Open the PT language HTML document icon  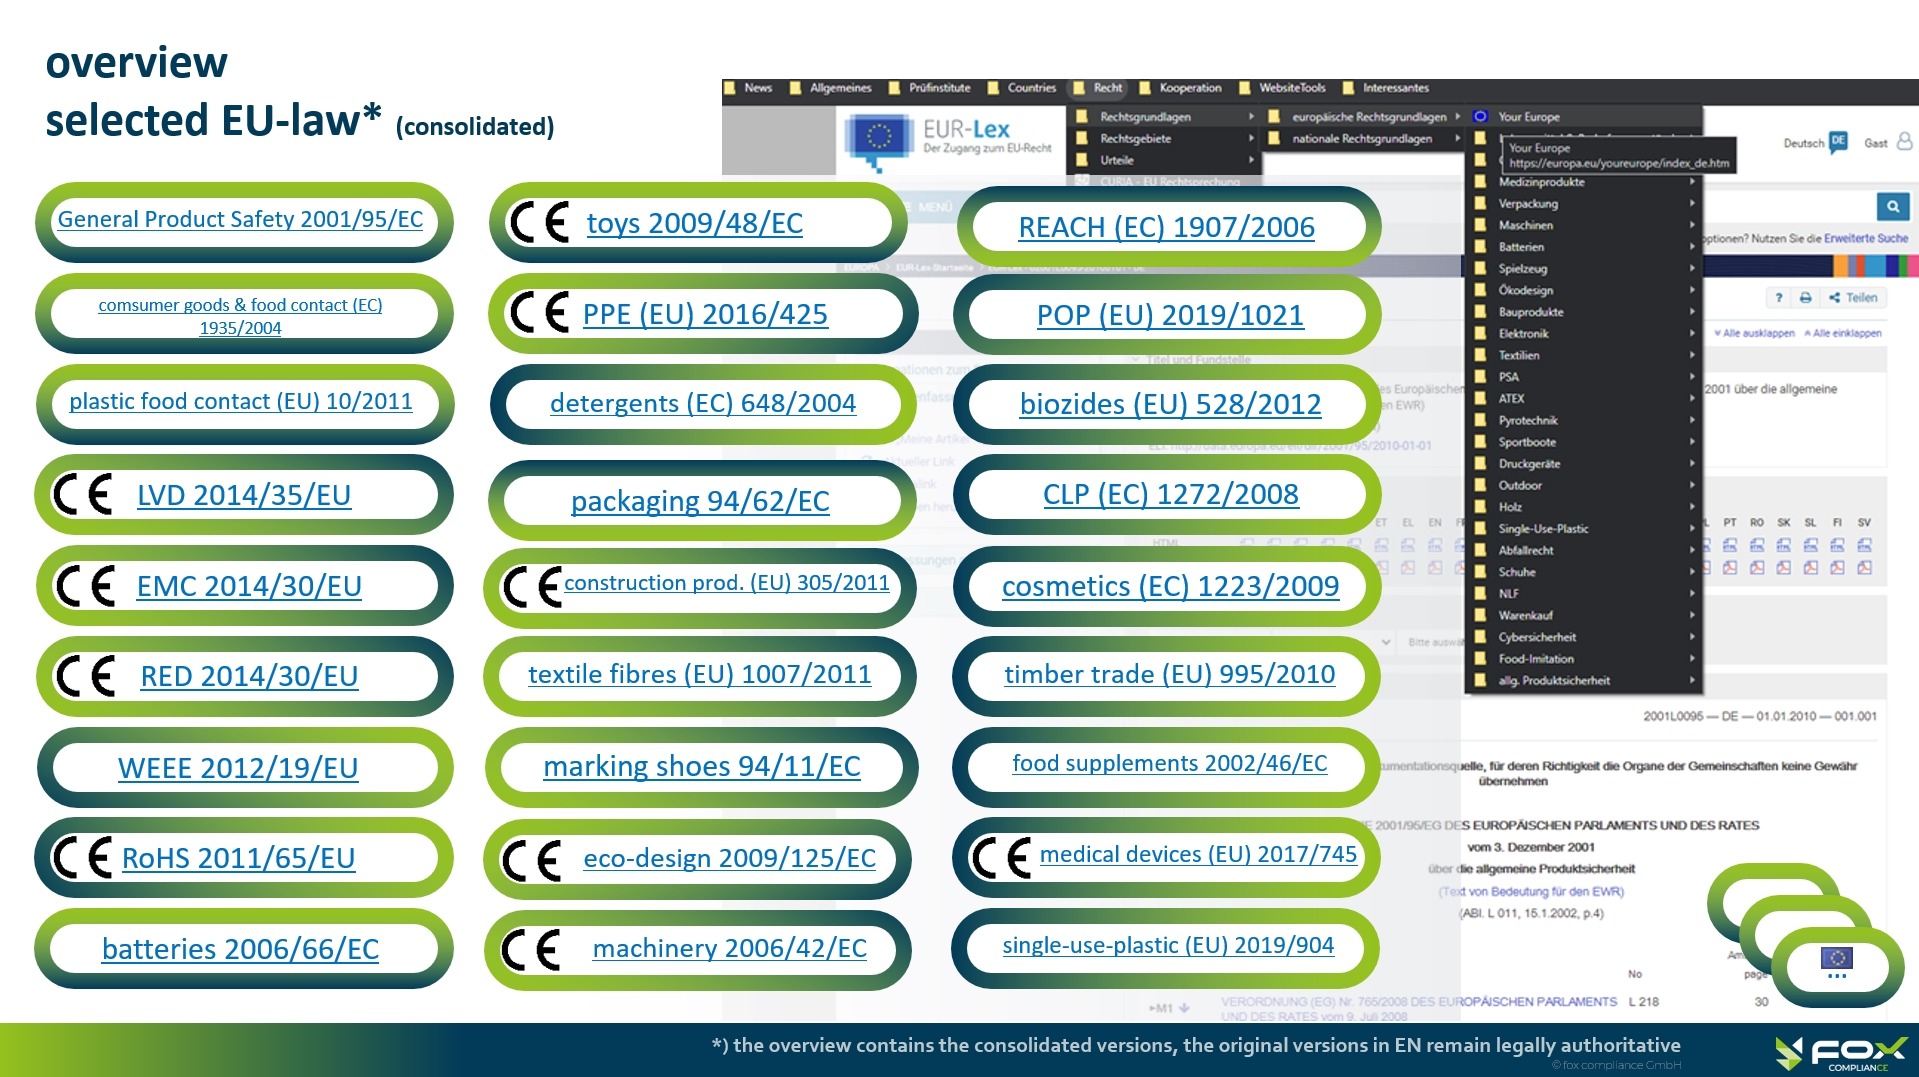click(x=1730, y=545)
